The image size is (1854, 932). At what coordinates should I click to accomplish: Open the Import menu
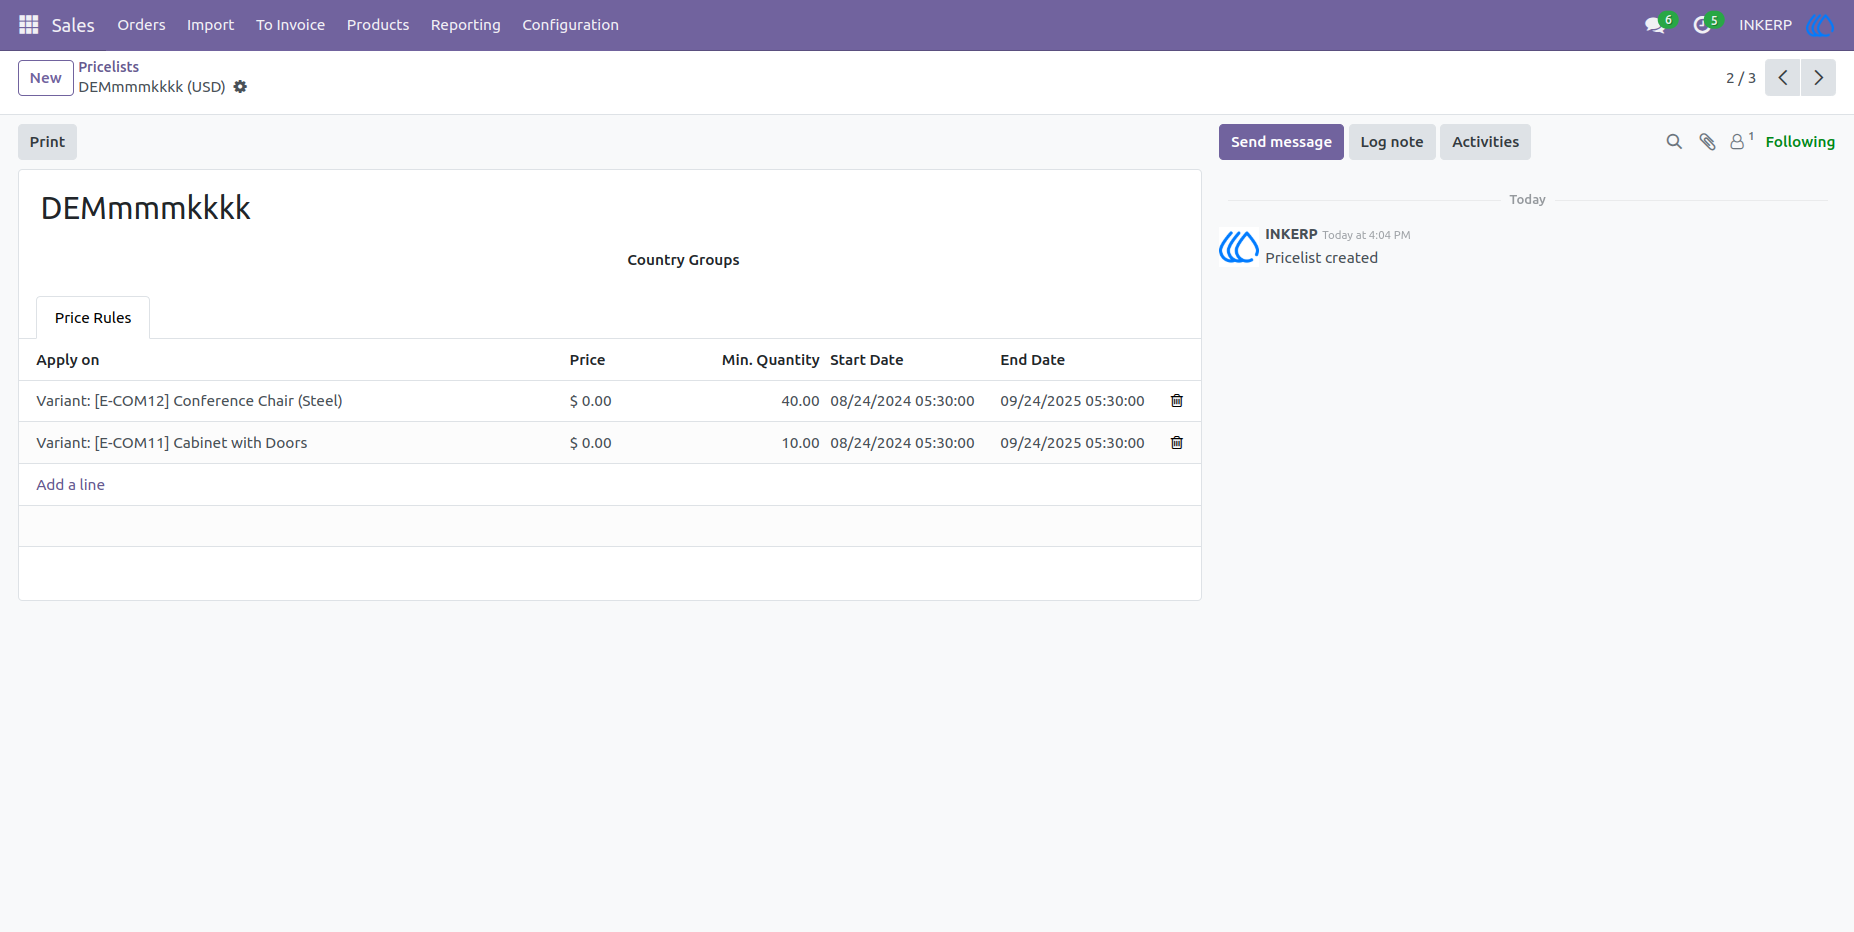[210, 25]
